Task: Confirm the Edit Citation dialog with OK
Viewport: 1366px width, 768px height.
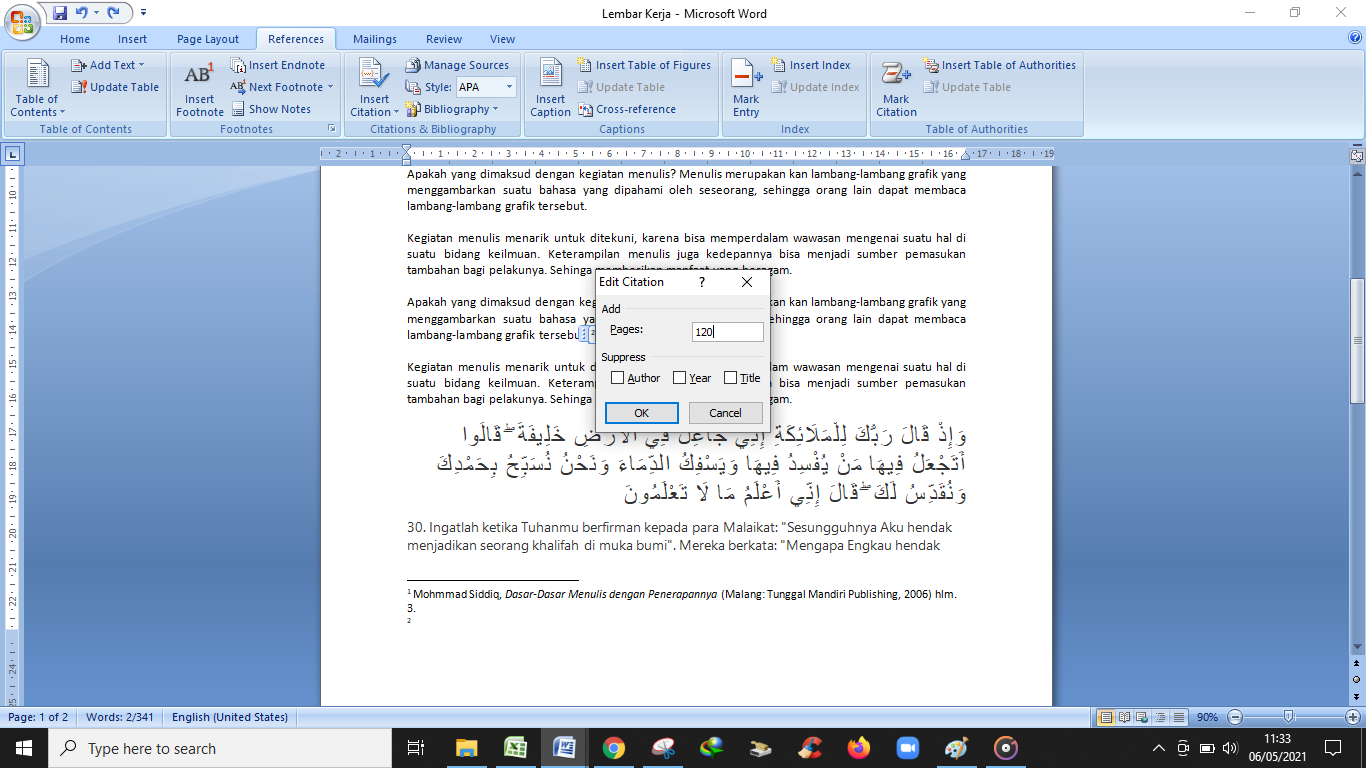Action: 641,413
